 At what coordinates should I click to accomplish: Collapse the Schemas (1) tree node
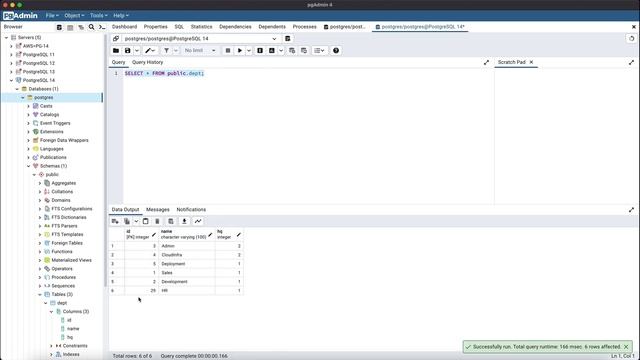29,166
